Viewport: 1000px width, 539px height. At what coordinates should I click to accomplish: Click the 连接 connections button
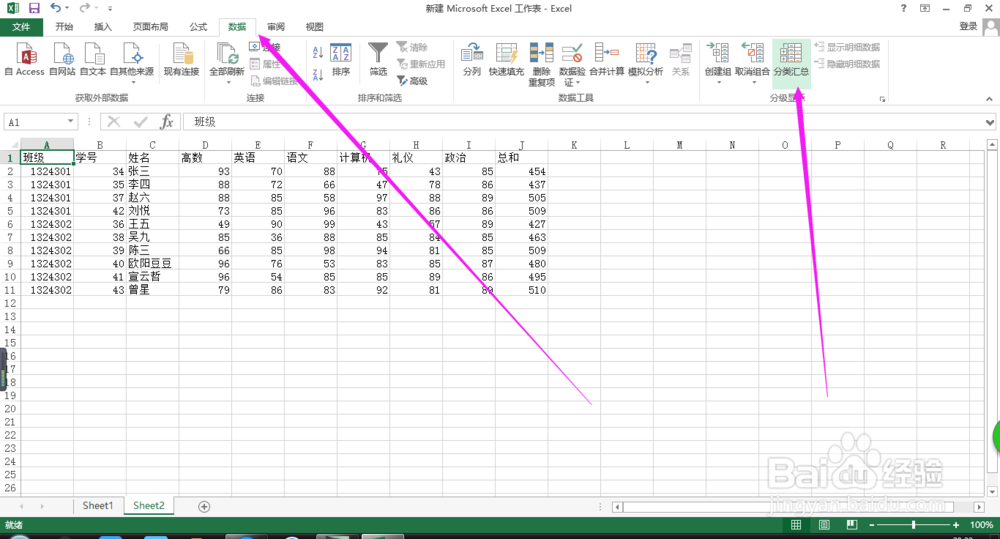(265, 47)
